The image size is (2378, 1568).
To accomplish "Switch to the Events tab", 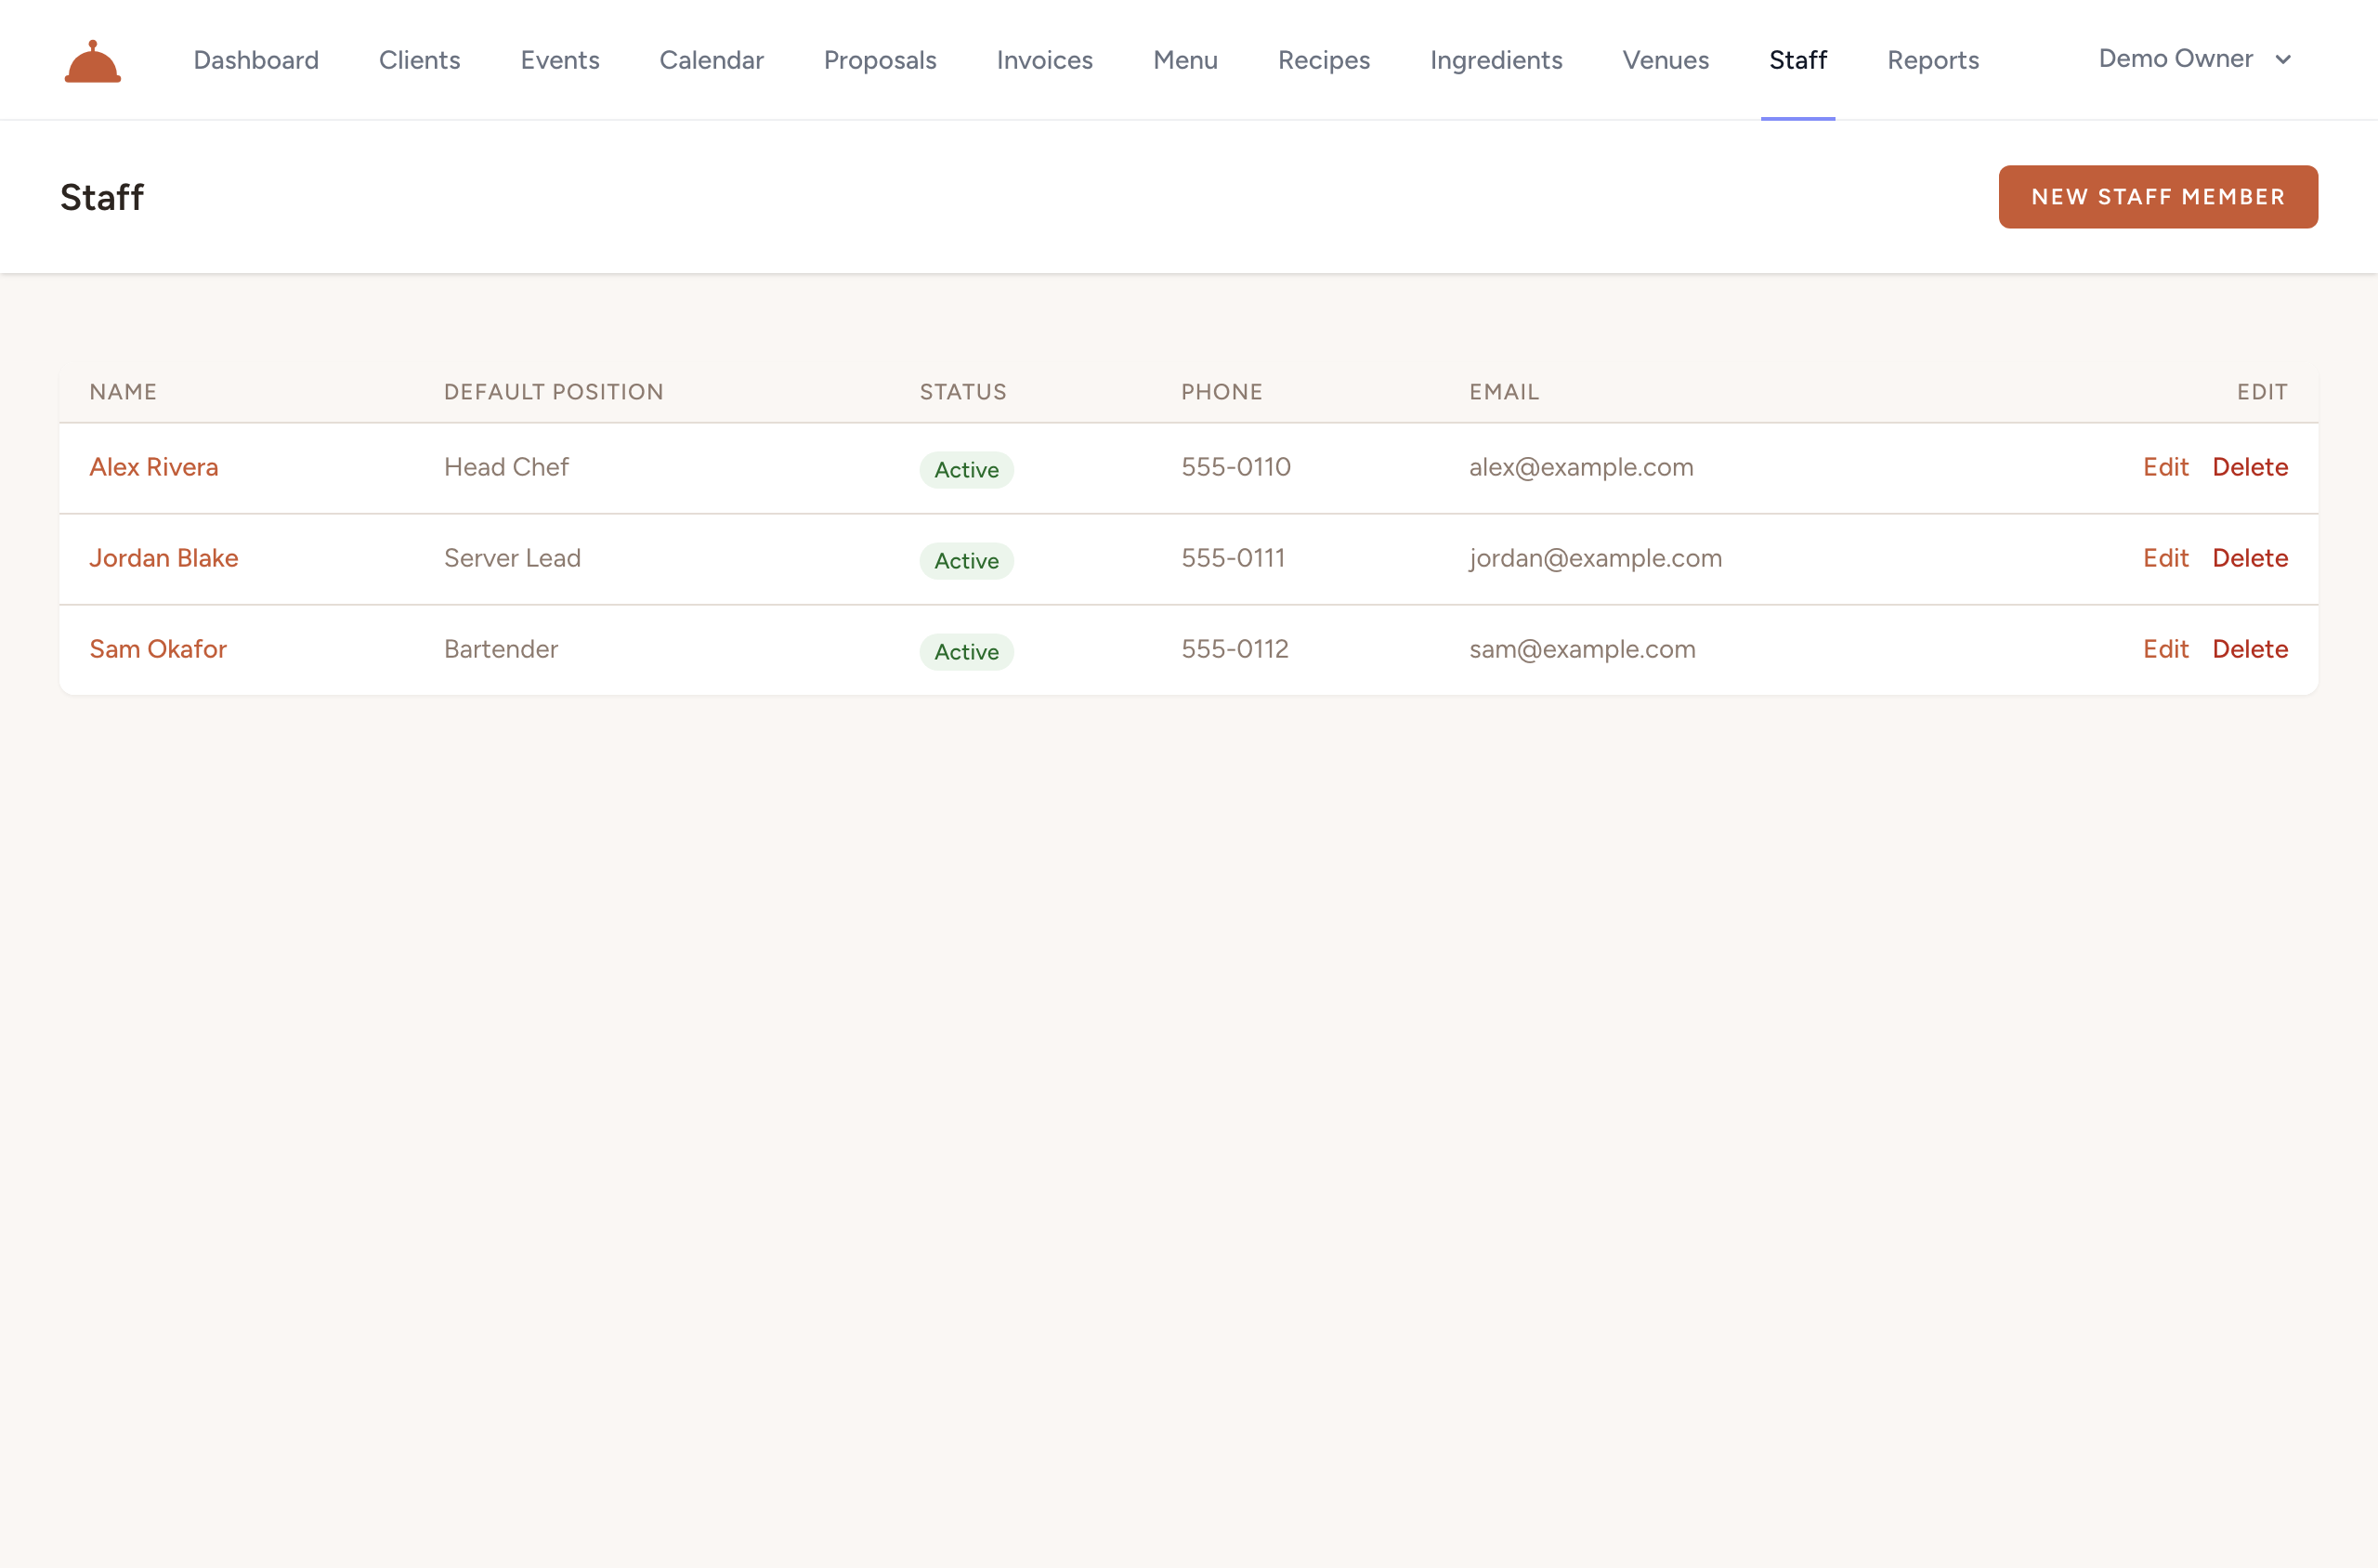I will coord(560,60).
